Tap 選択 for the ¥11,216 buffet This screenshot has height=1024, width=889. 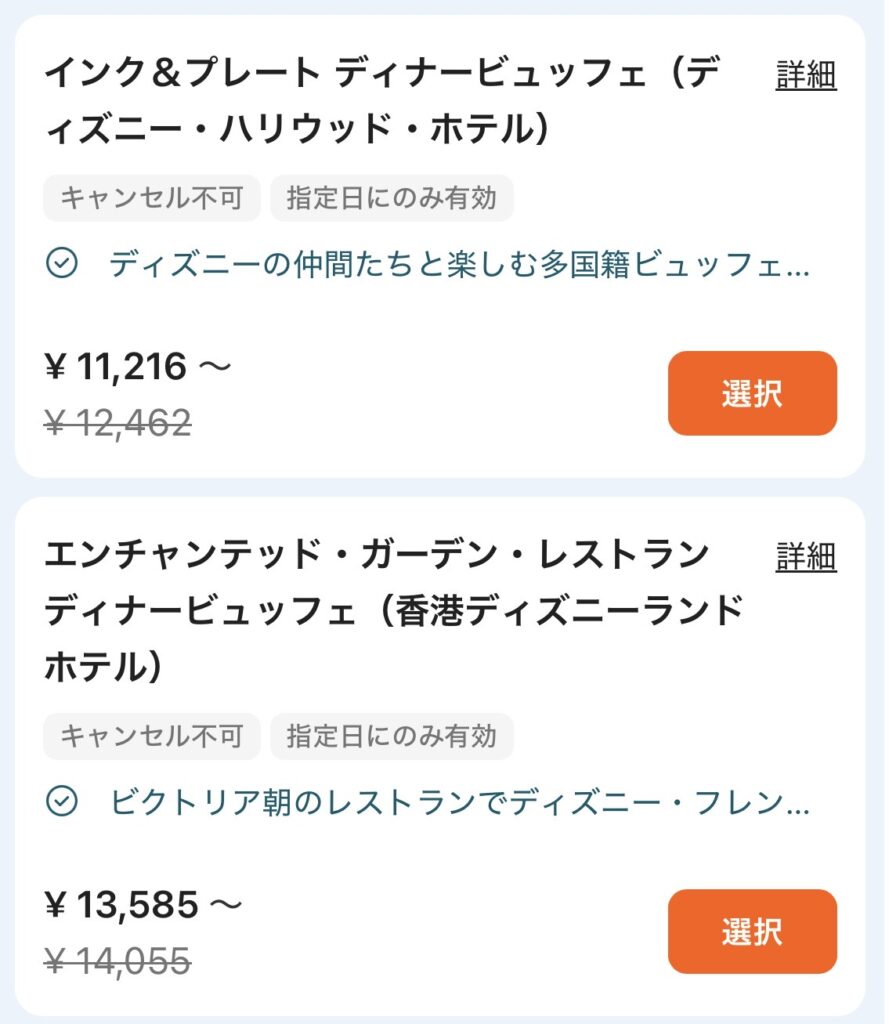(x=752, y=393)
